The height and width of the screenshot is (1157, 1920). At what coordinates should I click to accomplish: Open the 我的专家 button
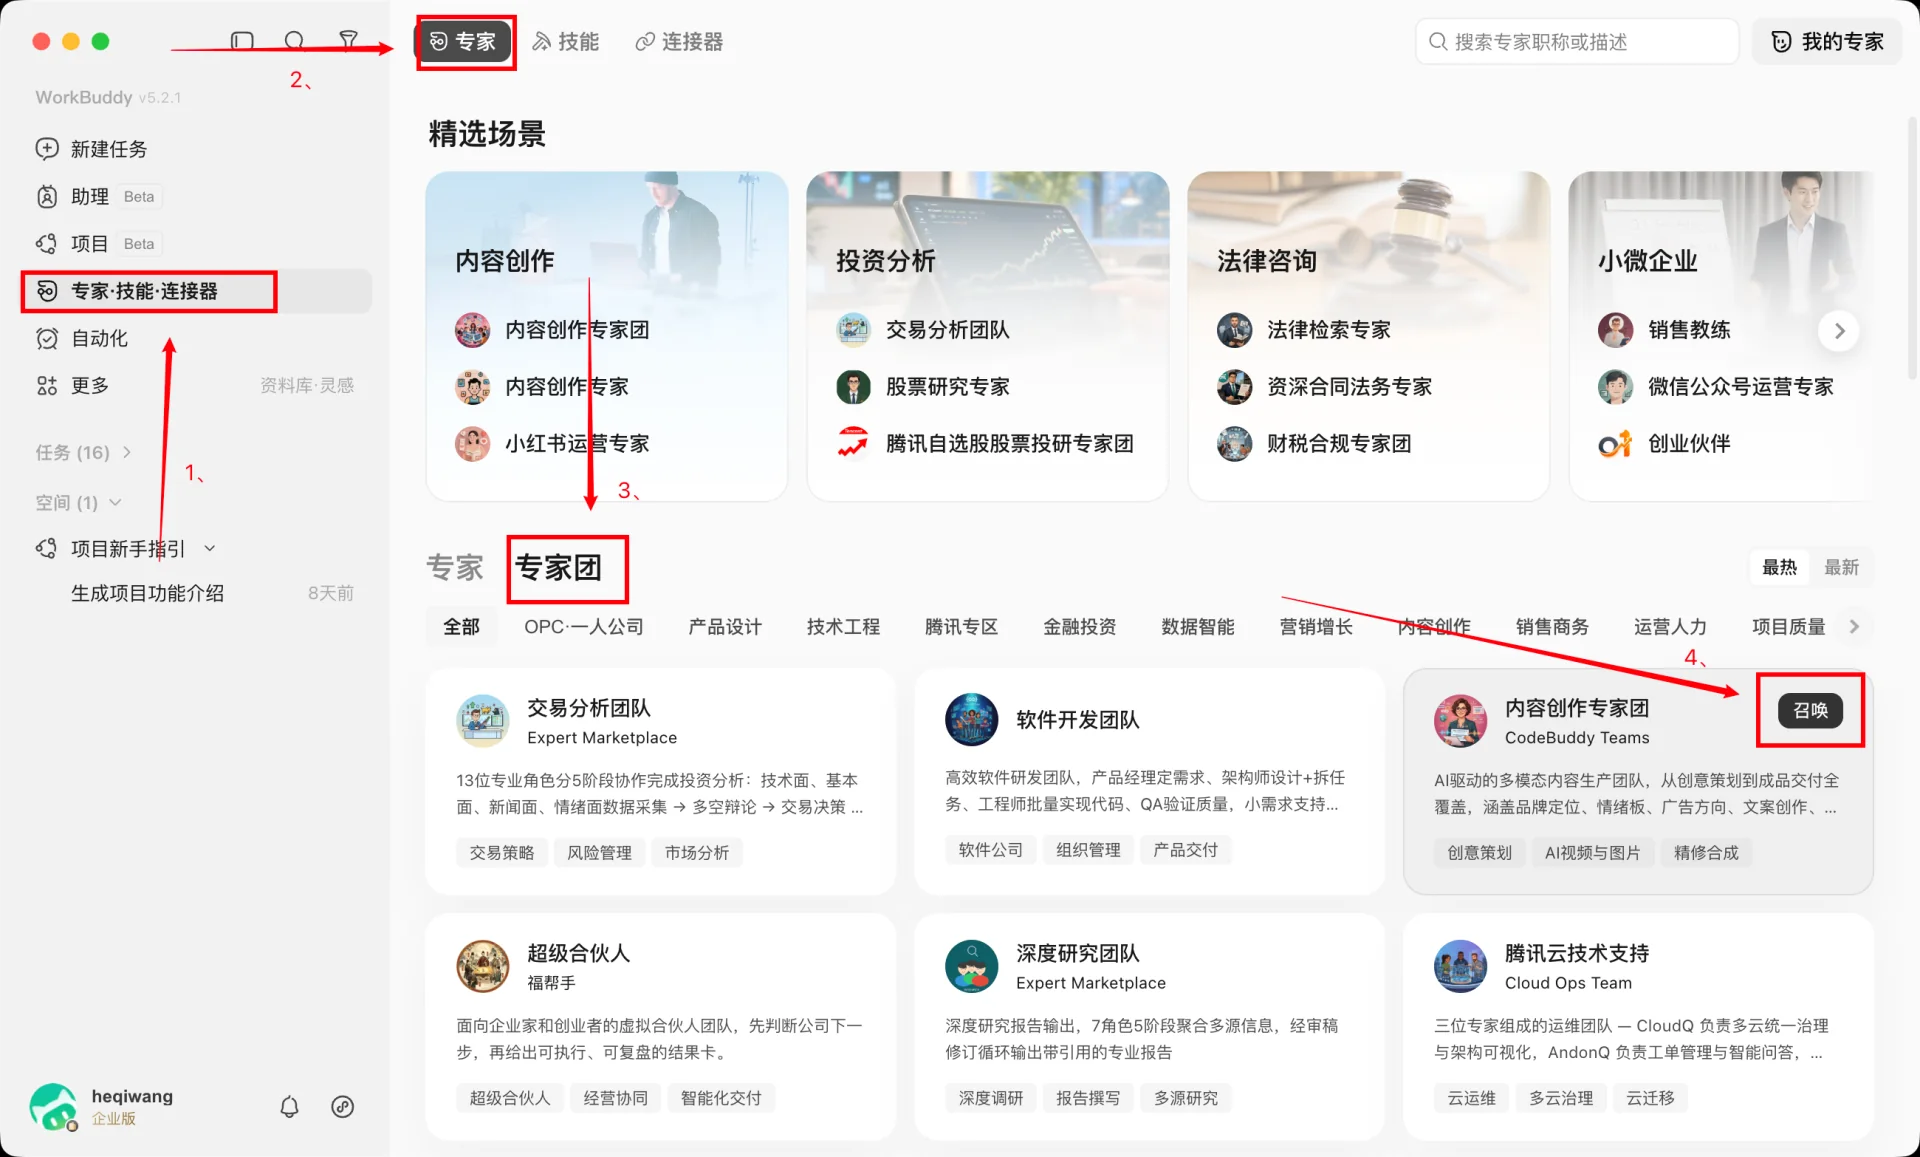1827,41
